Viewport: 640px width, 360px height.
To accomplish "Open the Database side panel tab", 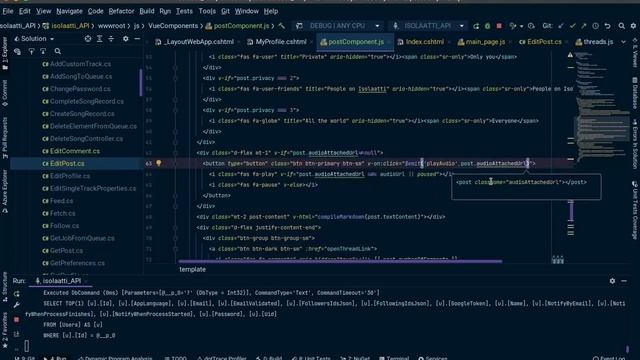I will 635,93.
